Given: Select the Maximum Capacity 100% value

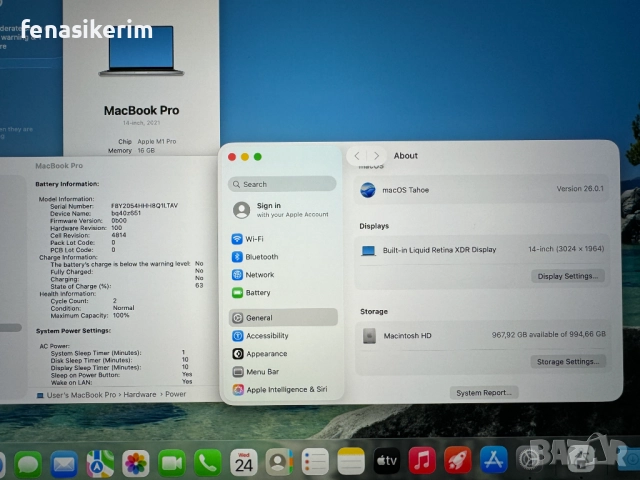Looking at the screenshot, I should [x=120, y=315].
